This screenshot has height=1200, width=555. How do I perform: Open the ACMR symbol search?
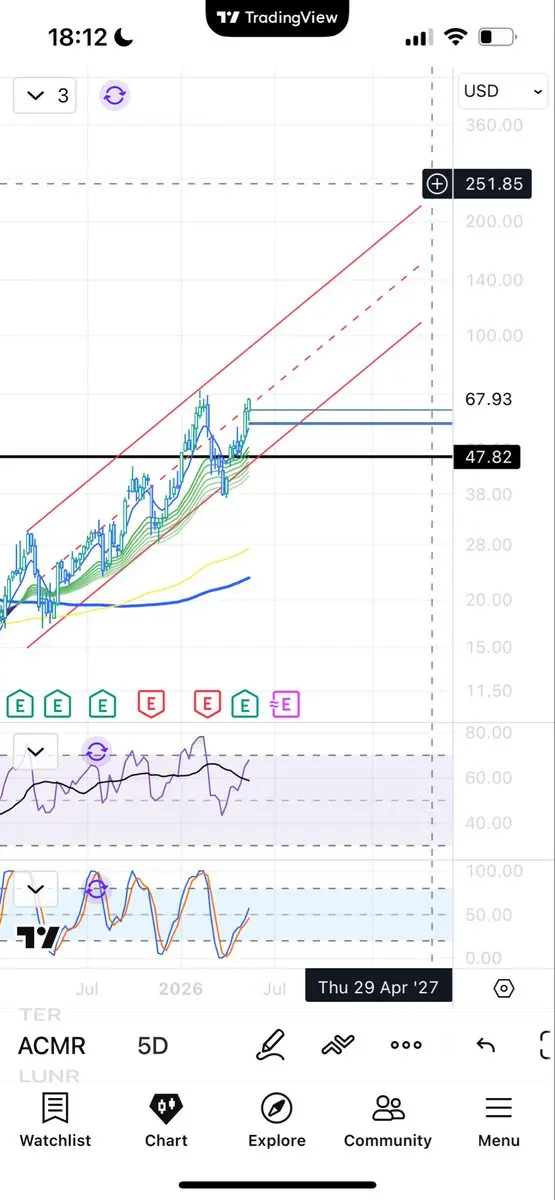pos(52,1046)
